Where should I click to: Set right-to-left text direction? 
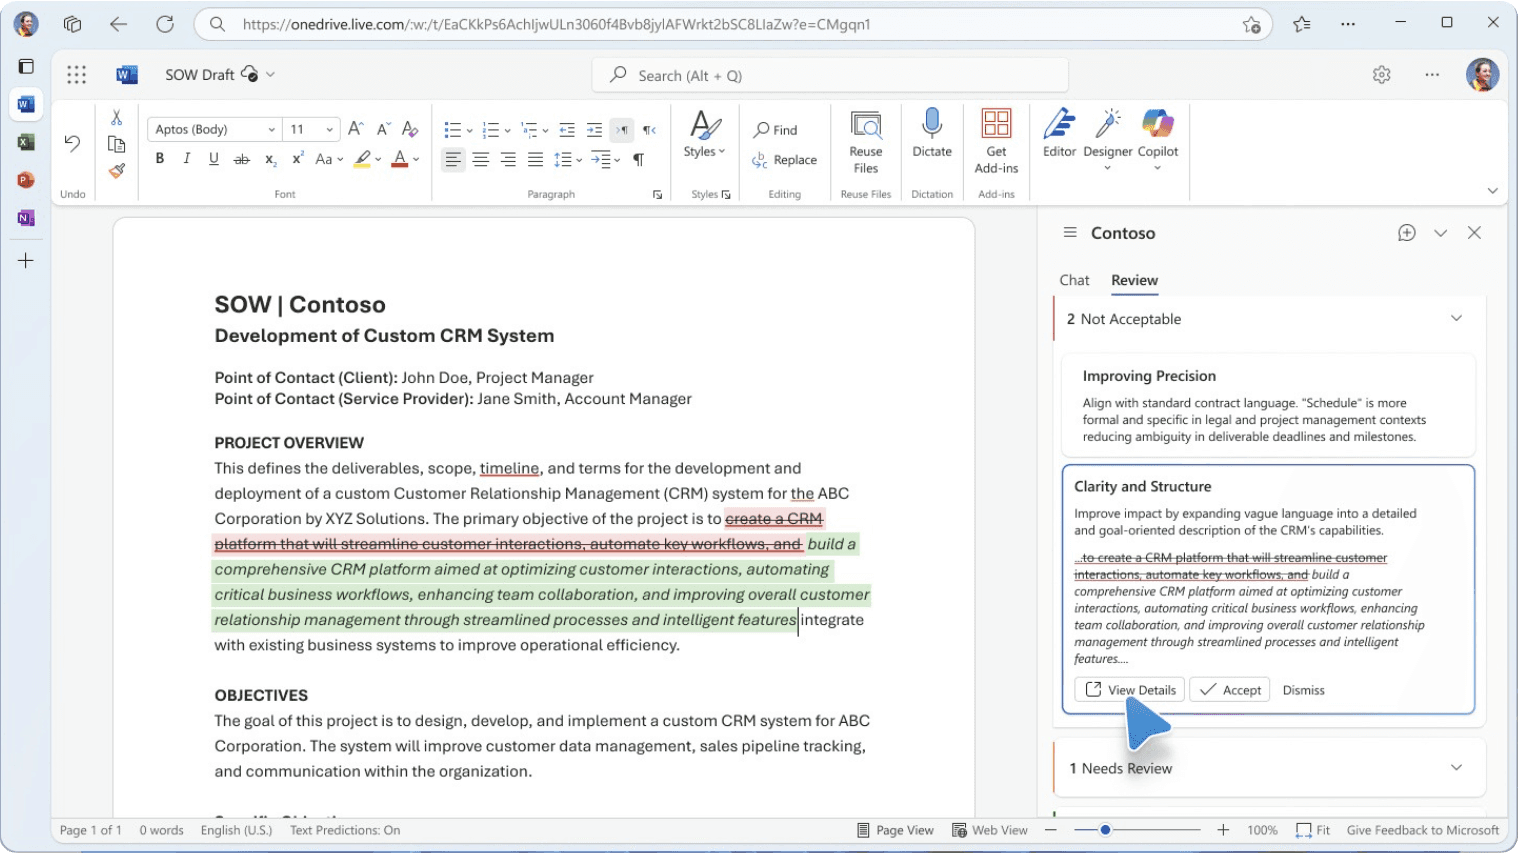pyautogui.click(x=649, y=130)
